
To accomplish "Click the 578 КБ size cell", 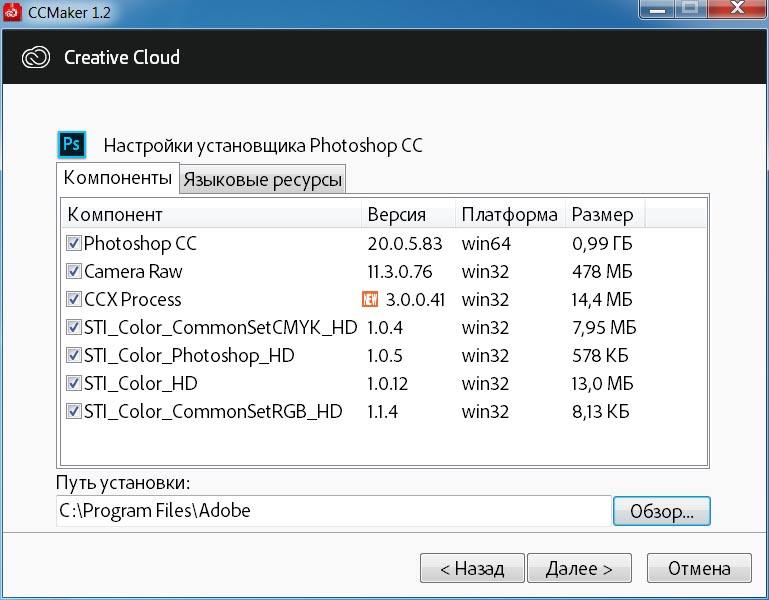I will coord(600,355).
